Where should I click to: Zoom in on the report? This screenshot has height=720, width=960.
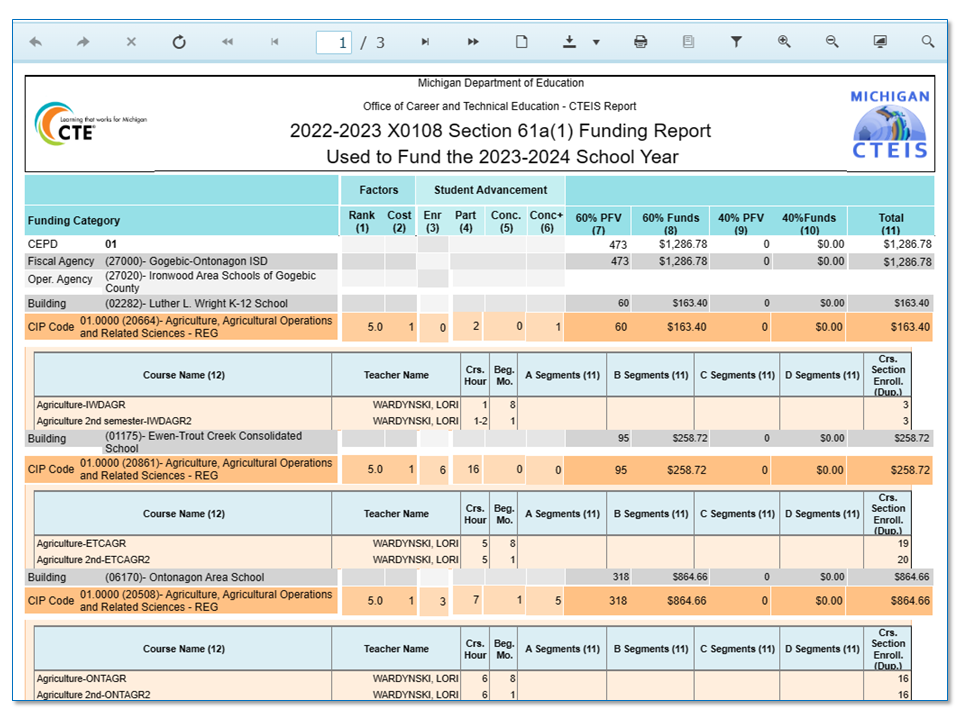point(784,42)
